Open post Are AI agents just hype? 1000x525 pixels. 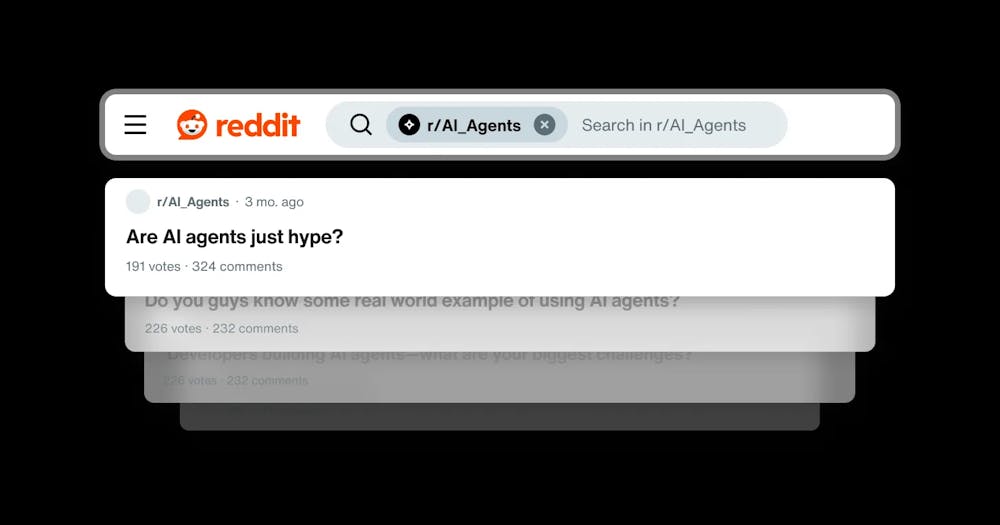point(235,237)
